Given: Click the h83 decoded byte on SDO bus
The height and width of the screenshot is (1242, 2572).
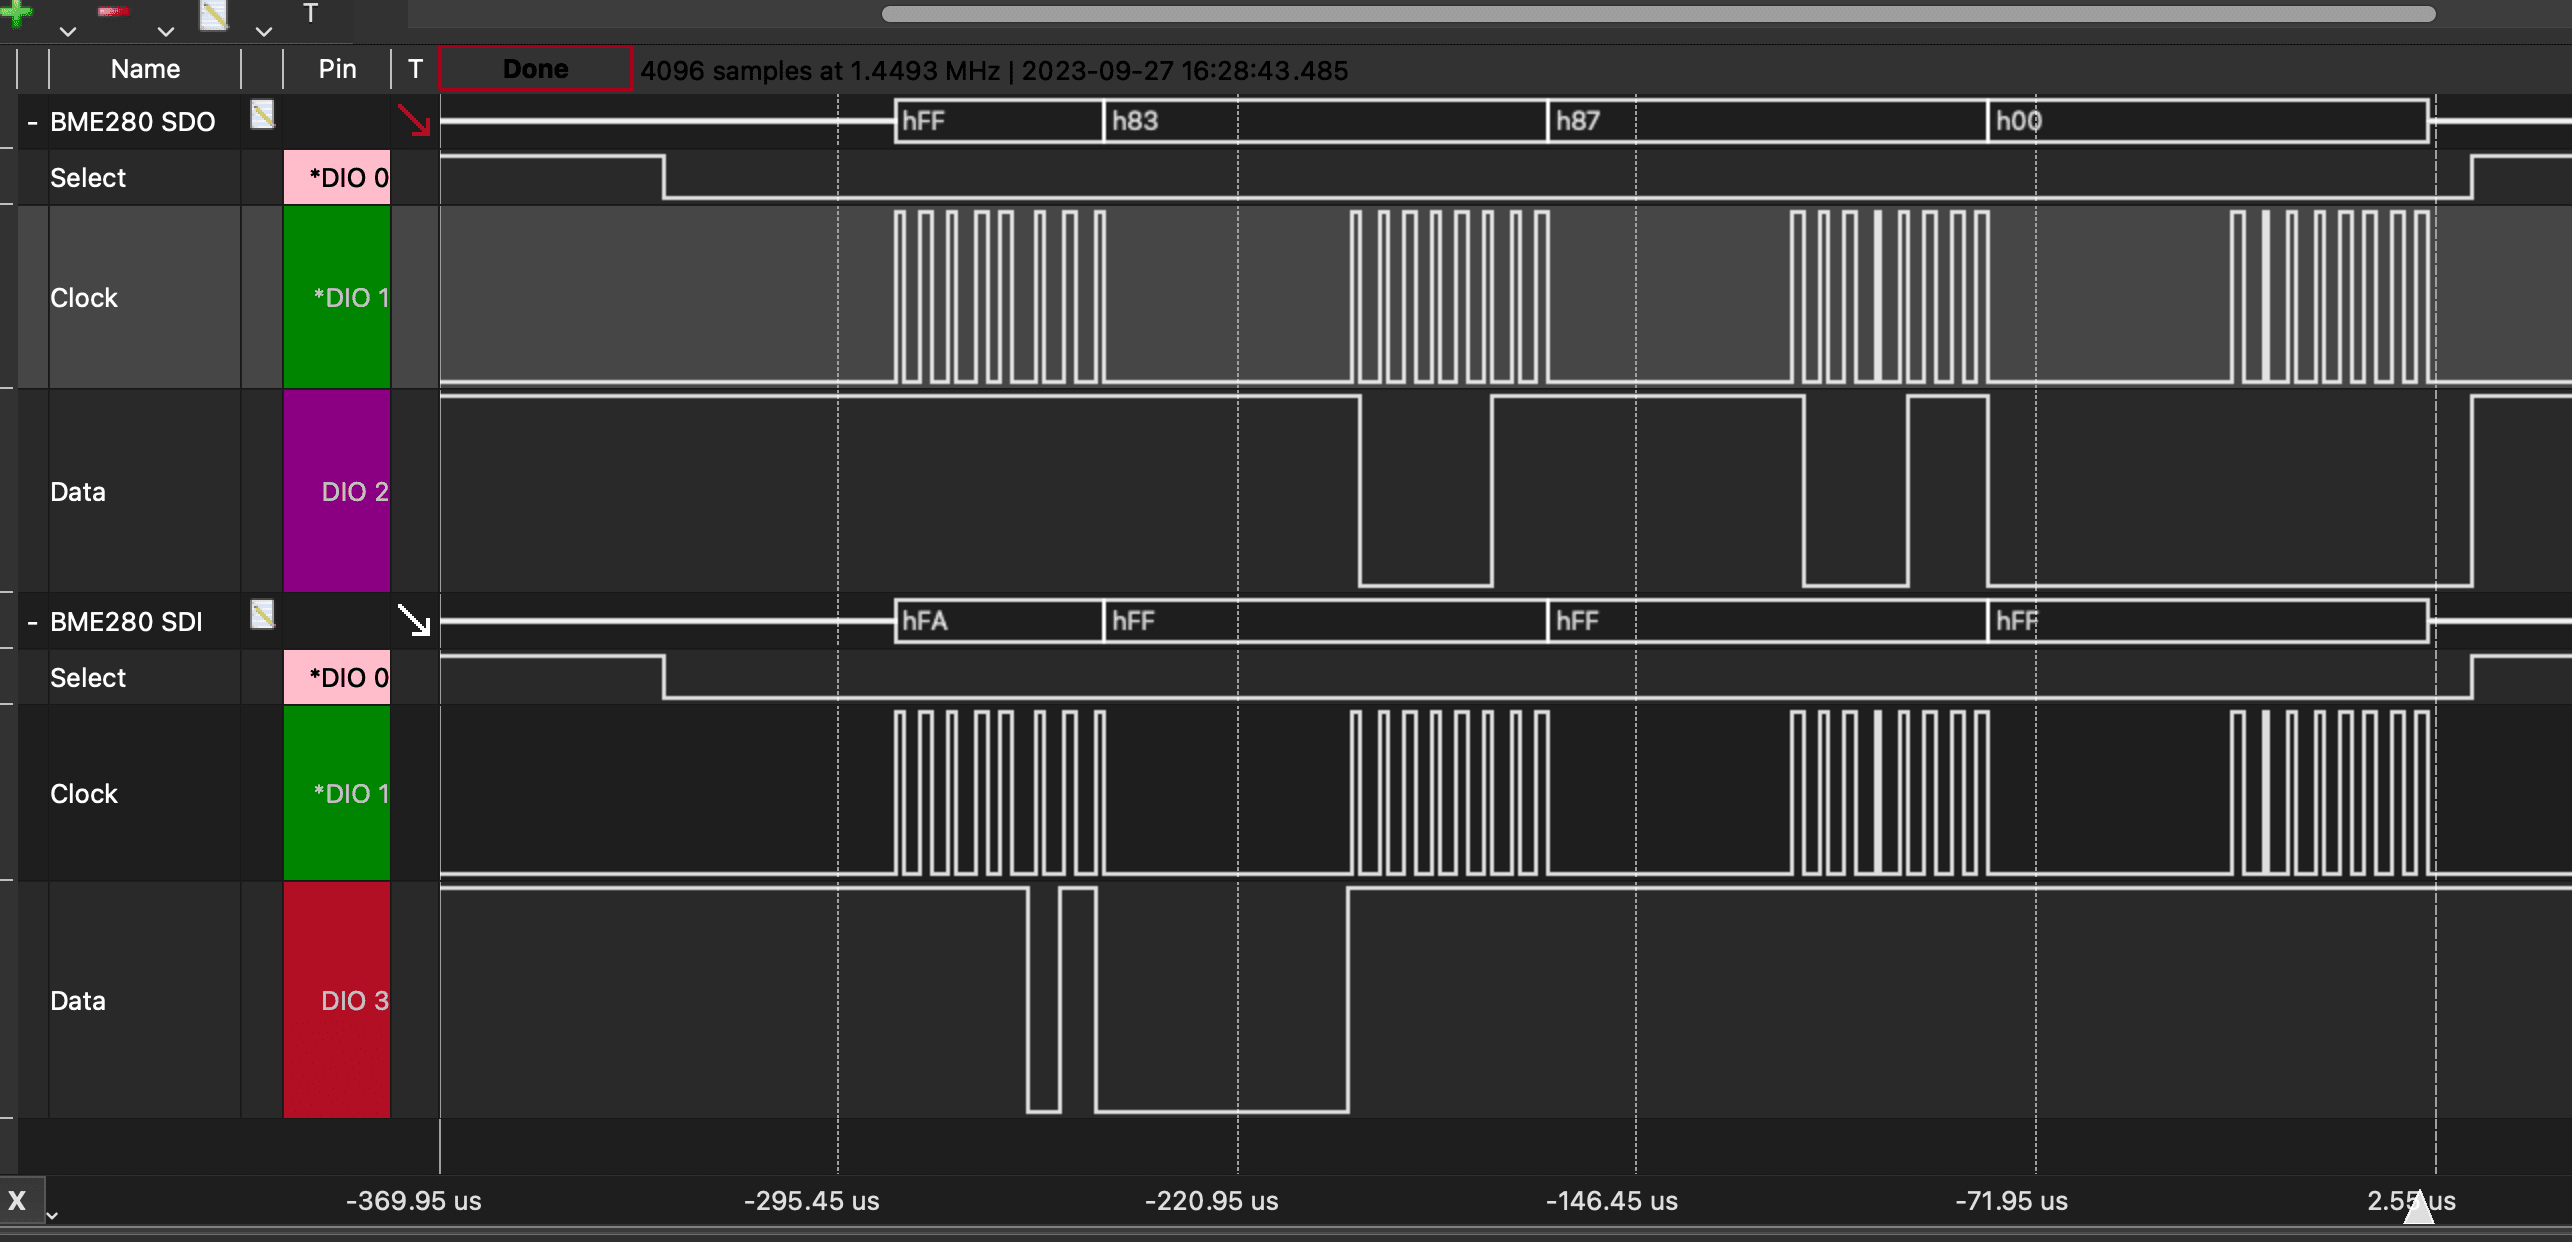Looking at the screenshot, I should tap(1325, 121).
